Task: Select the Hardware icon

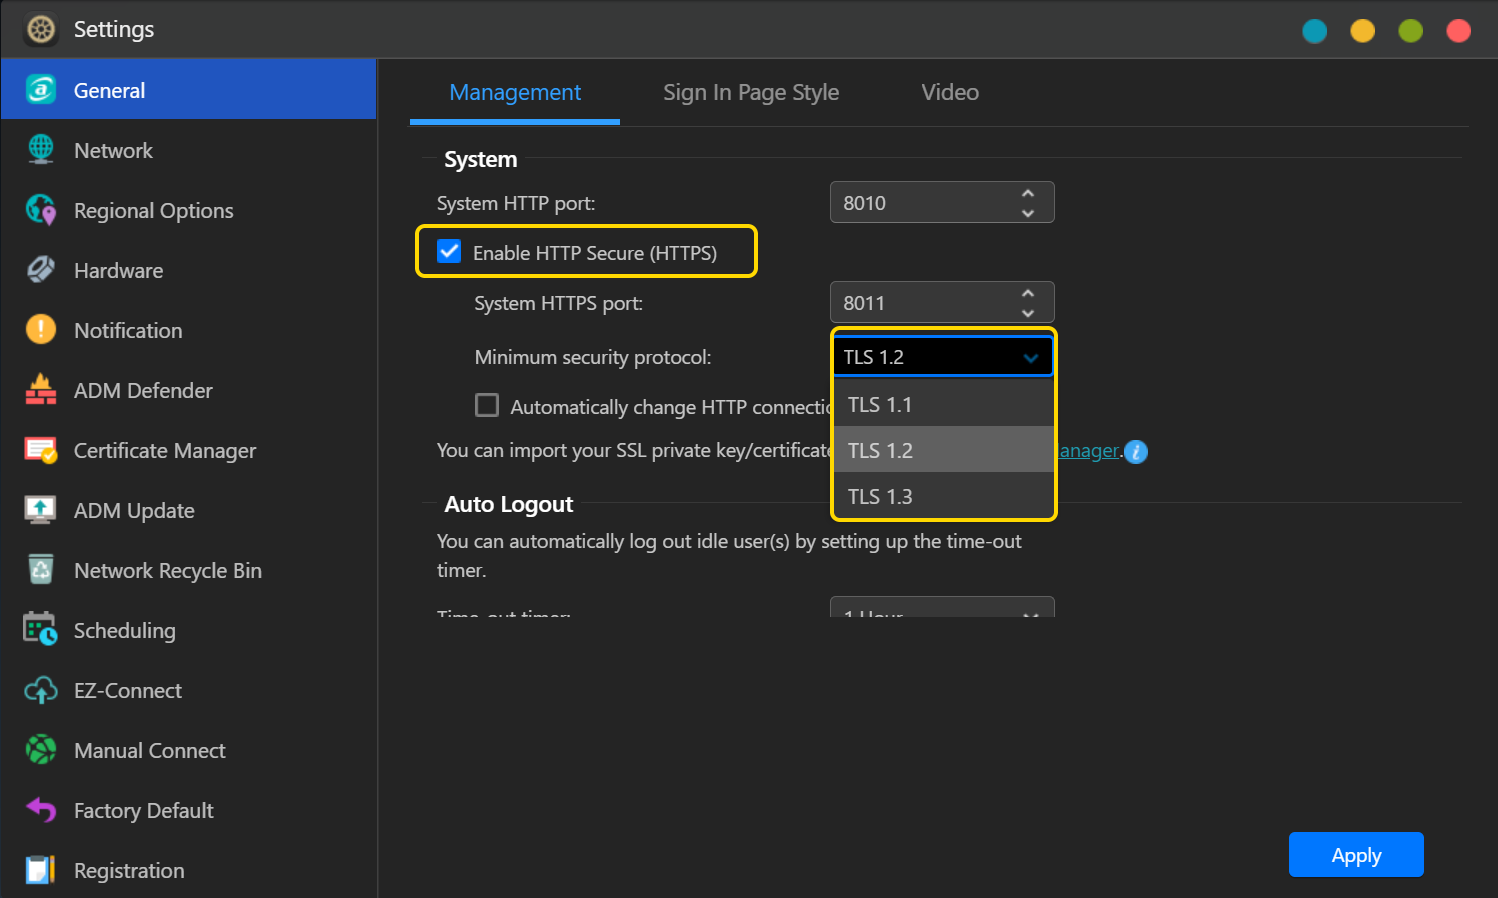Action: pyautogui.click(x=41, y=270)
